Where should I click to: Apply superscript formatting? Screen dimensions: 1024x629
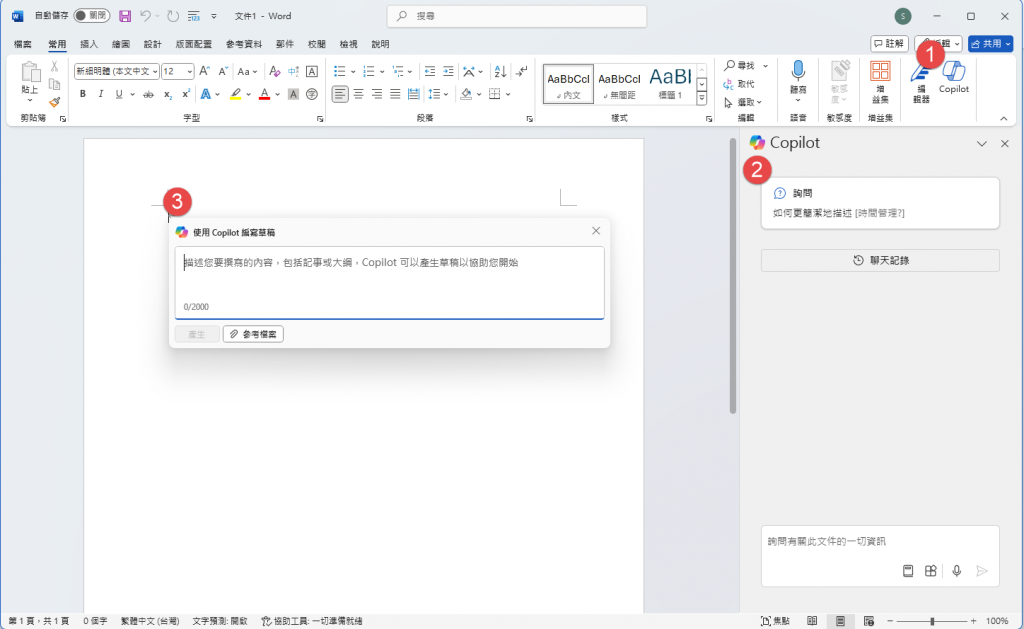tap(186, 94)
